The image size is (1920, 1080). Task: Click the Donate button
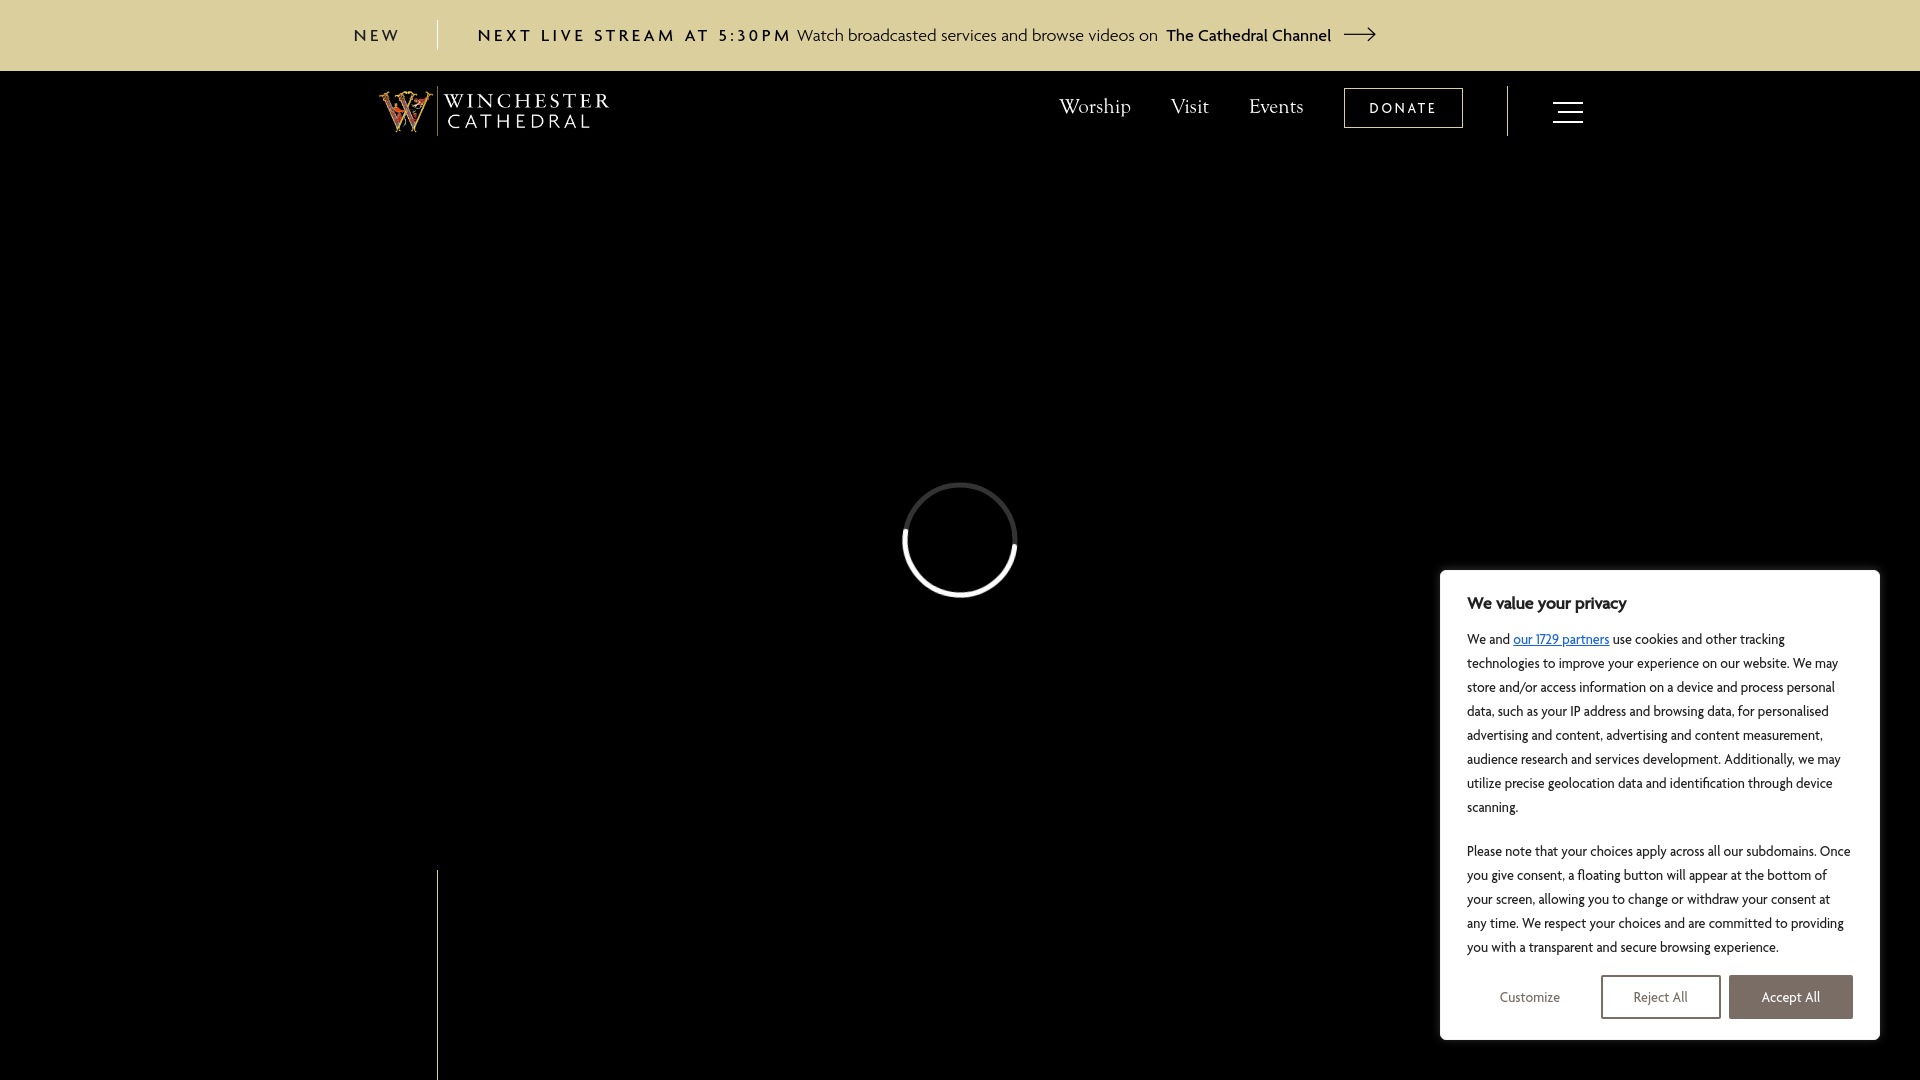[x=1403, y=108]
